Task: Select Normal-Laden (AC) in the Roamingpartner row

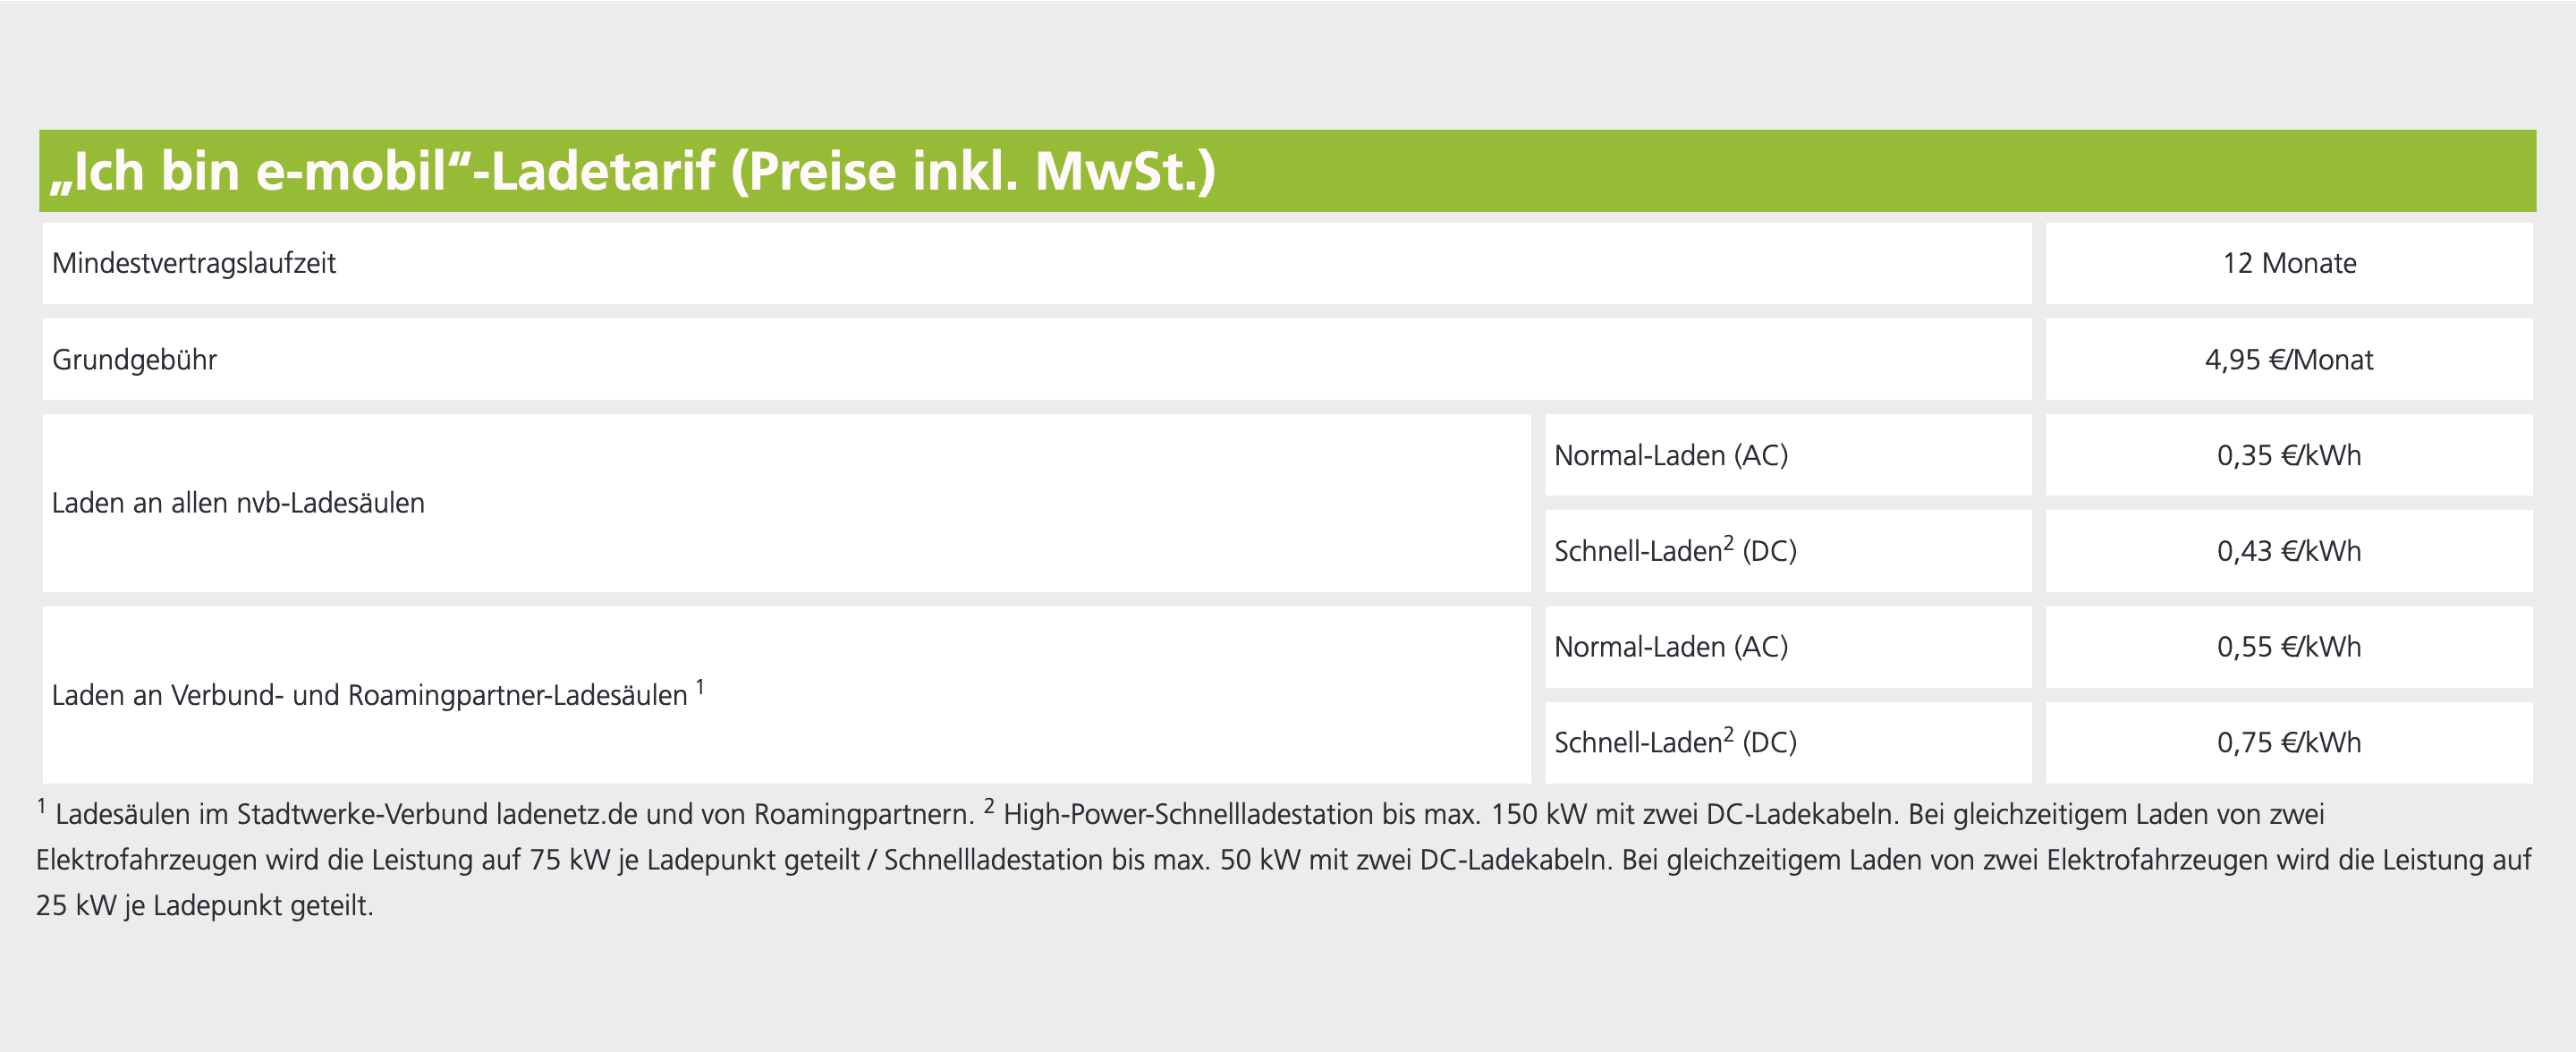Action: (x=1670, y=647)
